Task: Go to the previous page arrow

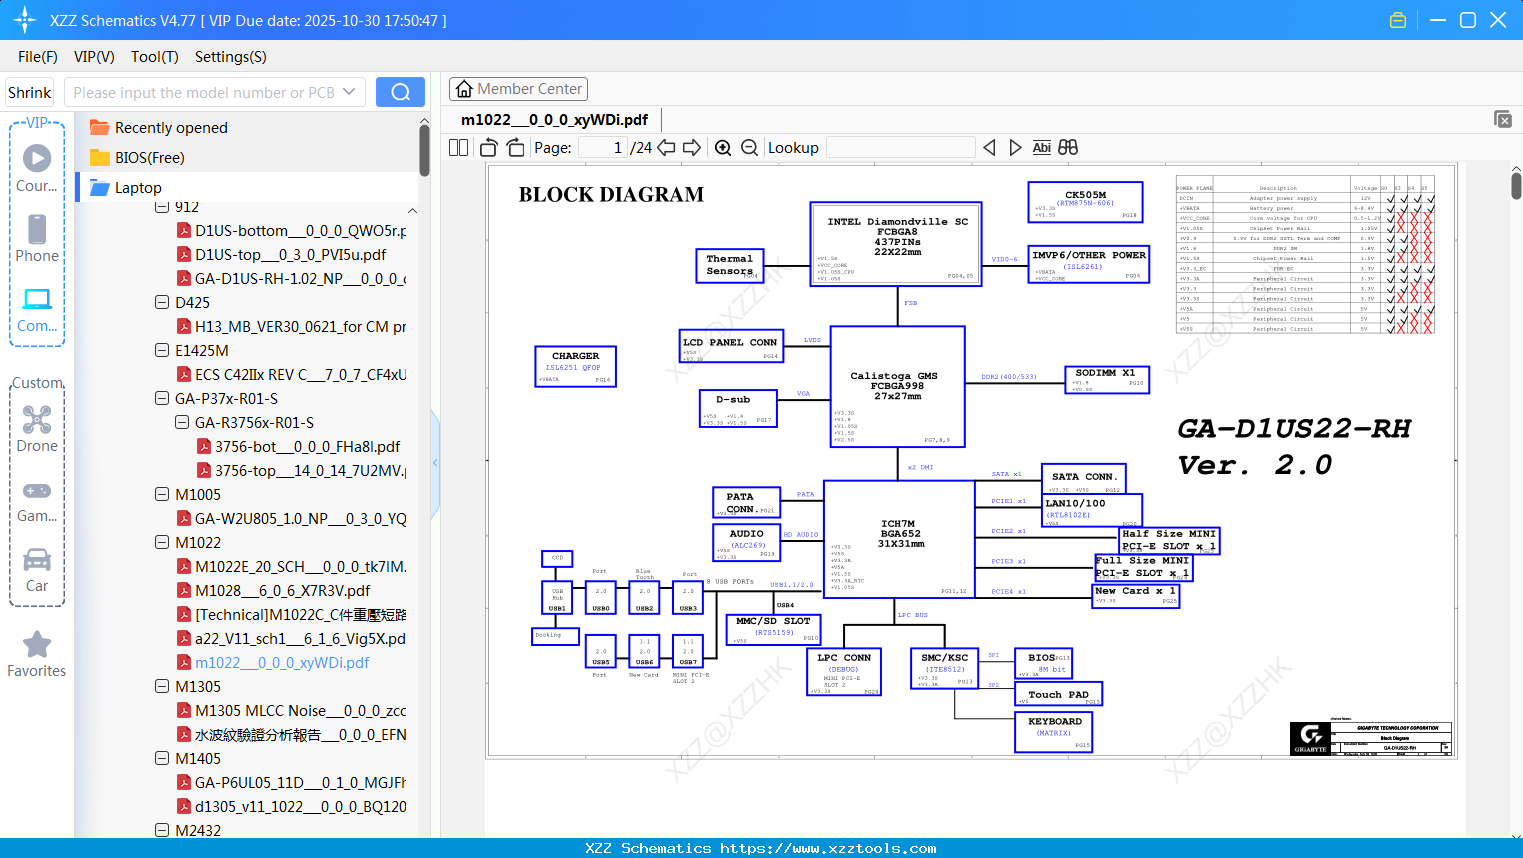Action: [x=666, y=147]
